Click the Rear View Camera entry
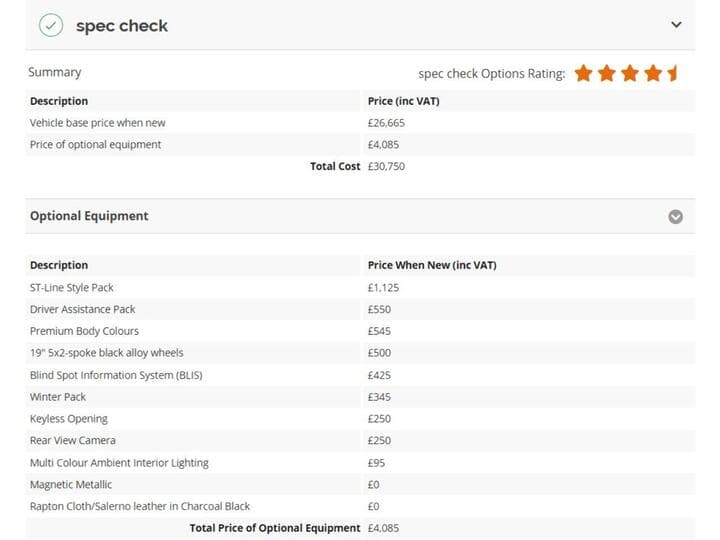720x540 pixels. point(73,440)
